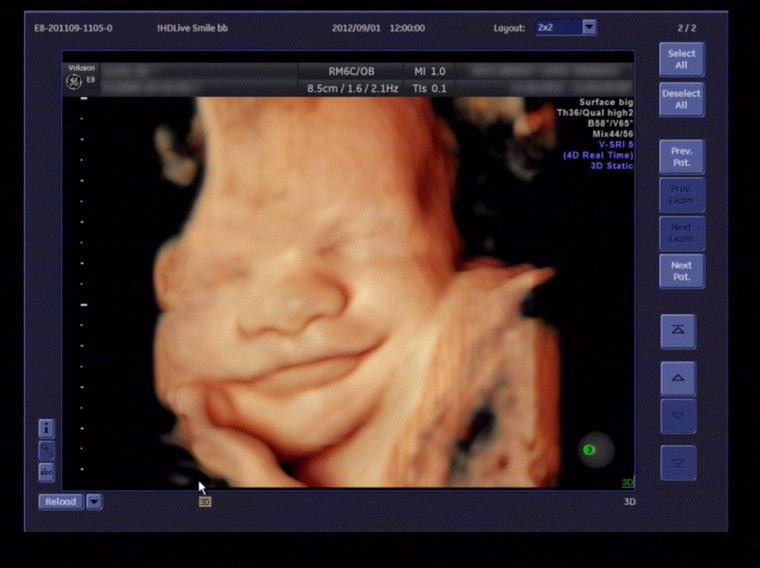Screen dimensions: 760x568
Task: Click the GE Voluson logo
Action: pyautogui.click(x=75, y=78)
